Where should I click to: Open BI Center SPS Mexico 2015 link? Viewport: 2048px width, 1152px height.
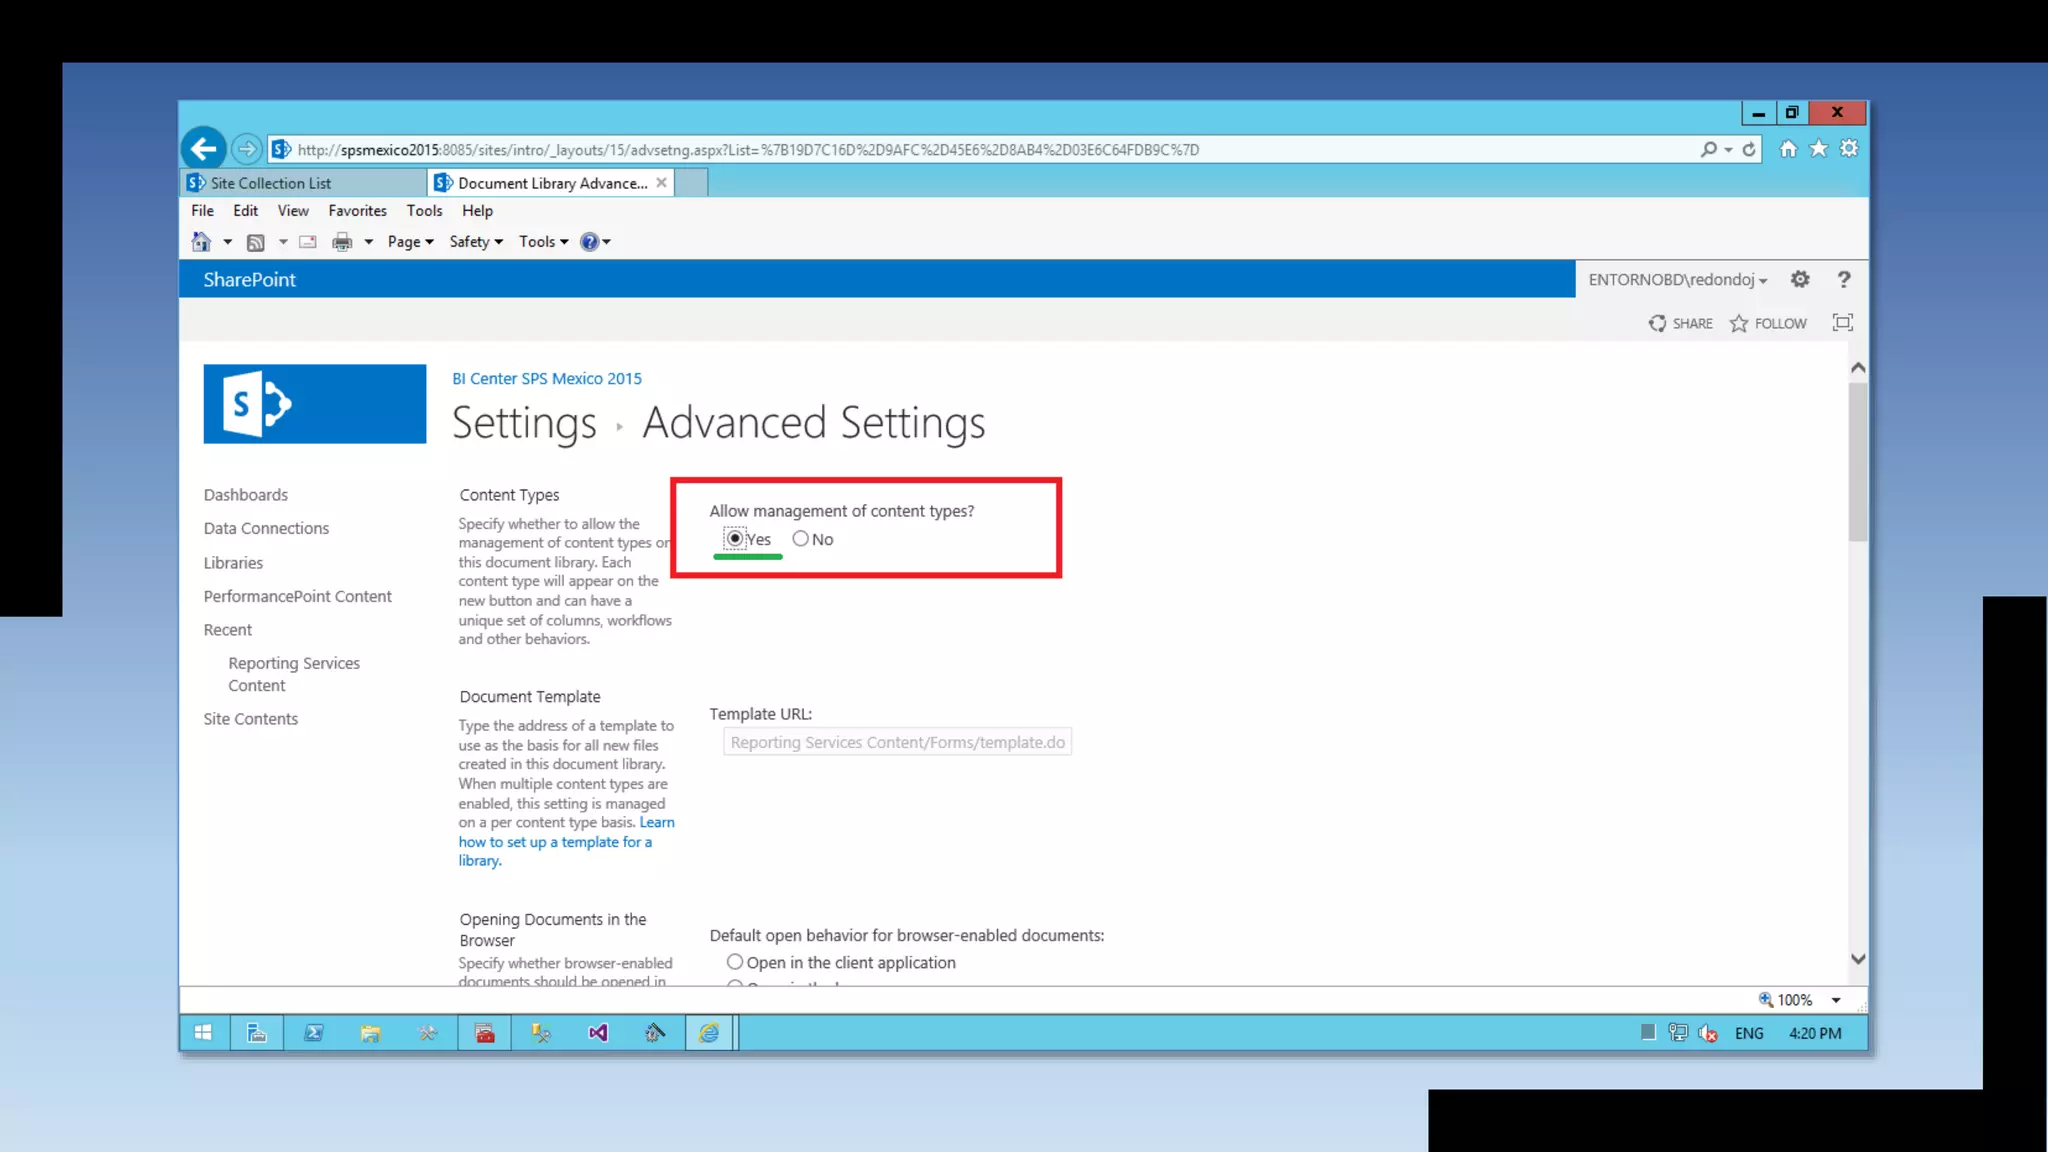pyautogui.click(x=546, y=379)
